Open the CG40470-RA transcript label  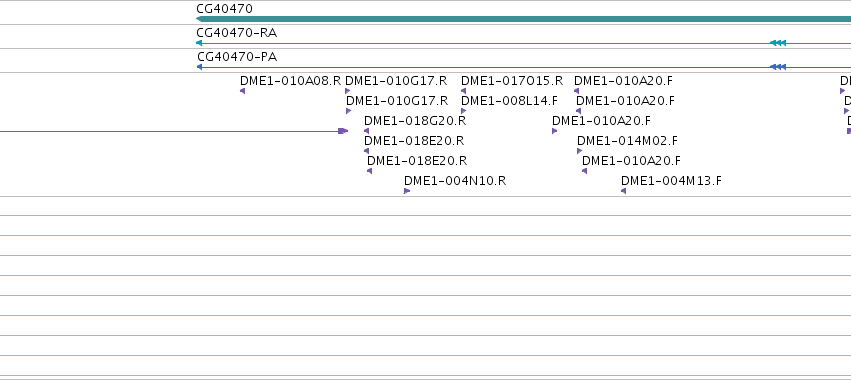[x=237, y=33]
